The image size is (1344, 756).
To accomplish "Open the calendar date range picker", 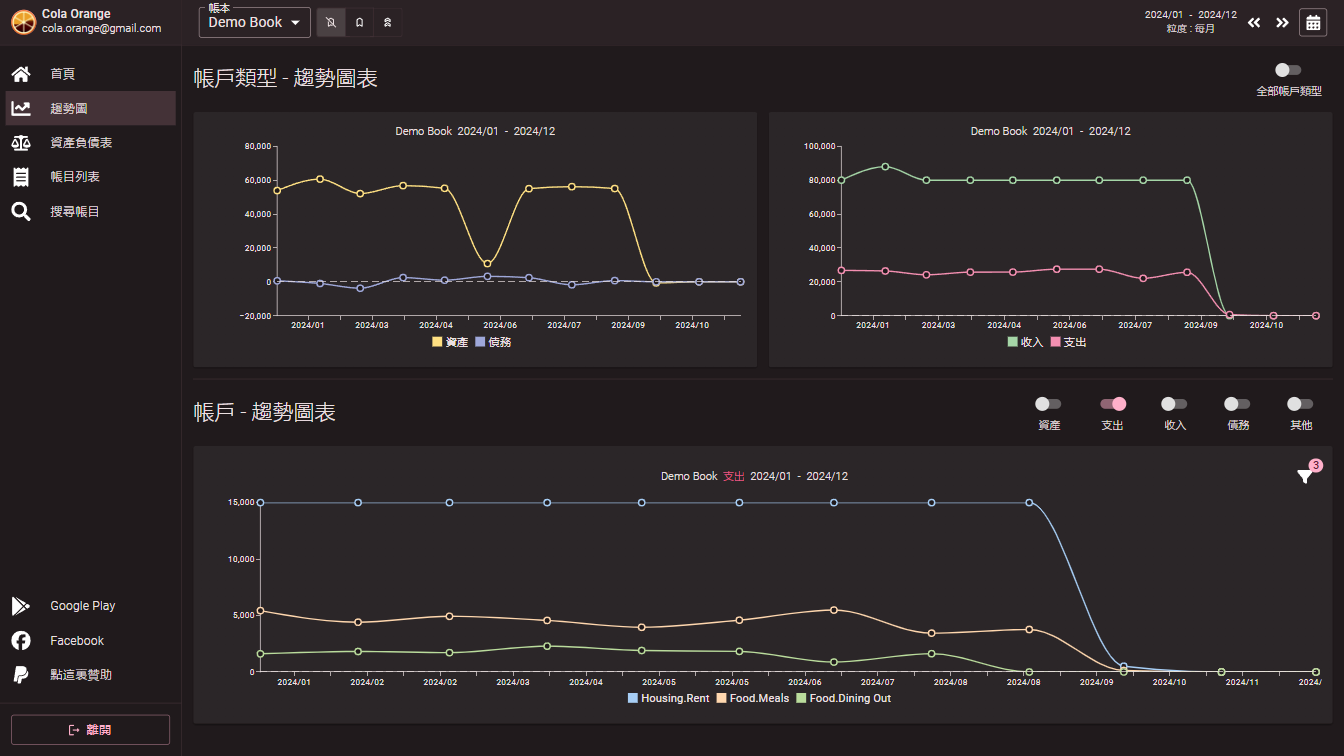I will 1312,22.
